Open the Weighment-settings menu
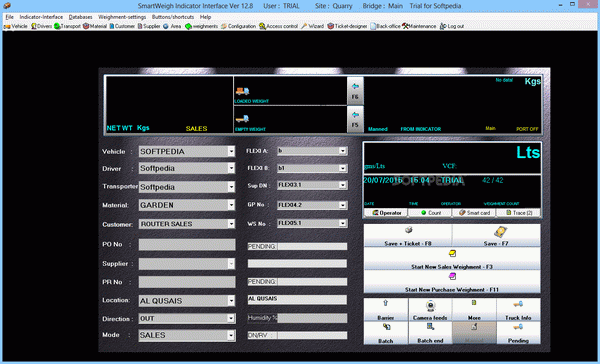The image size is (600, 364). point(122,17)
